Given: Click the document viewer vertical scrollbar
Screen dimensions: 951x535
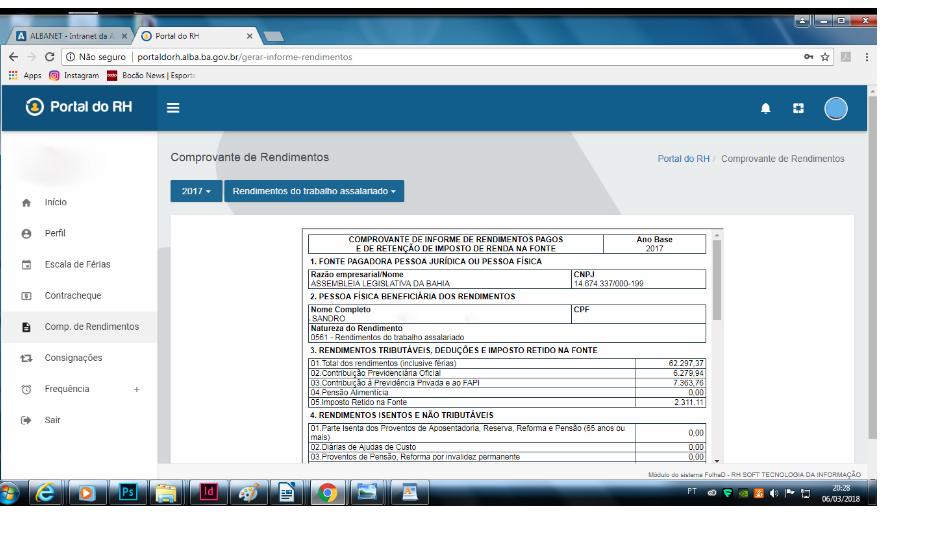Looking at the screenshot, I should [x=714, y=300].
